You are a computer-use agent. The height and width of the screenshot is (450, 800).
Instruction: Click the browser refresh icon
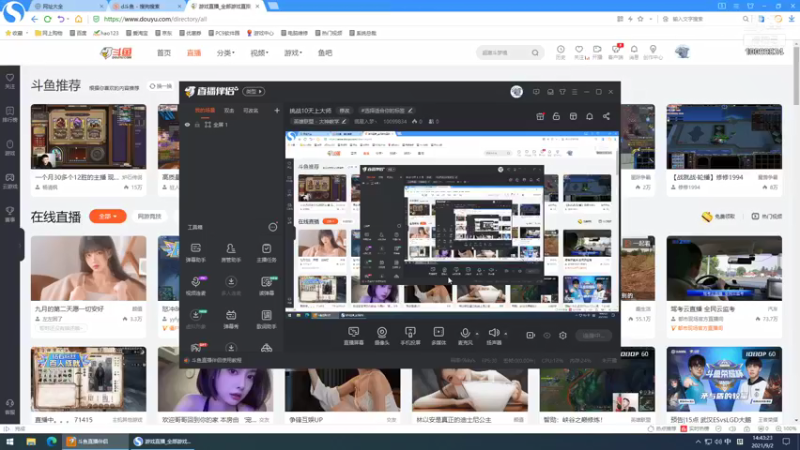tap(47, 19)
